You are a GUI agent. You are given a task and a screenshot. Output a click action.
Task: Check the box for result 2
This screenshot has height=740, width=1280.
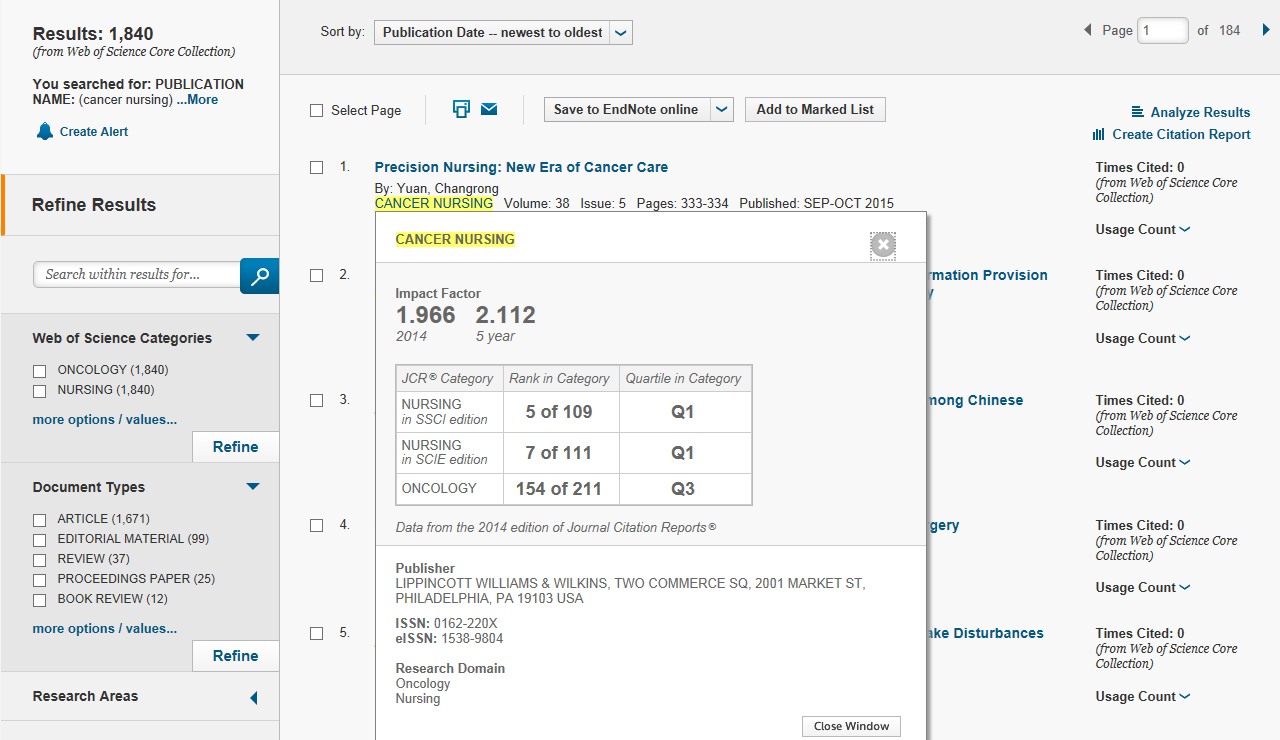coord(317,276)
